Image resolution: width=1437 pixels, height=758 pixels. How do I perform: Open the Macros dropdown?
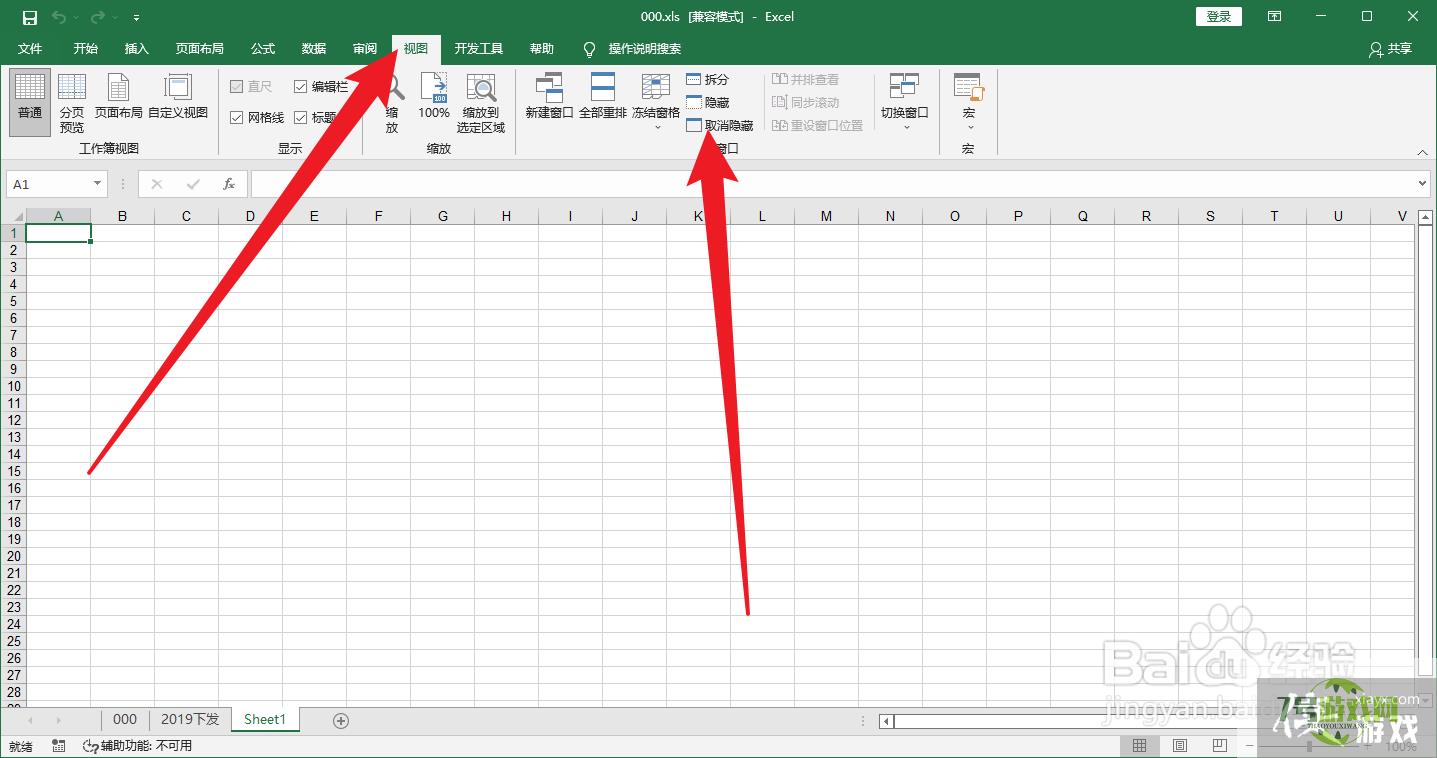pos(968,102)
